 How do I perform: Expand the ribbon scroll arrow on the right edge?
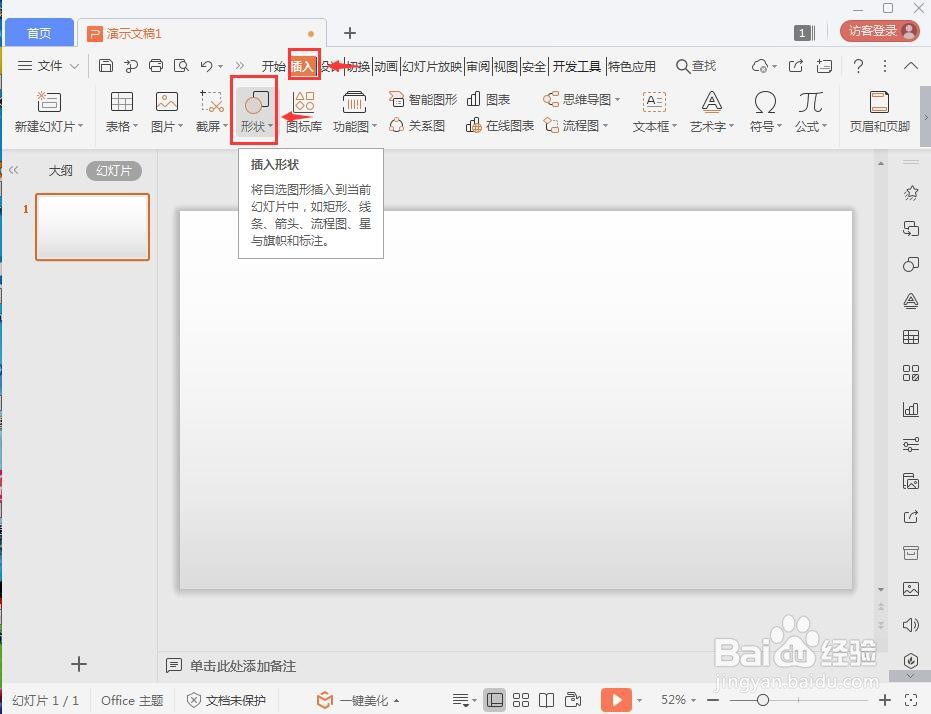[926, 116]
